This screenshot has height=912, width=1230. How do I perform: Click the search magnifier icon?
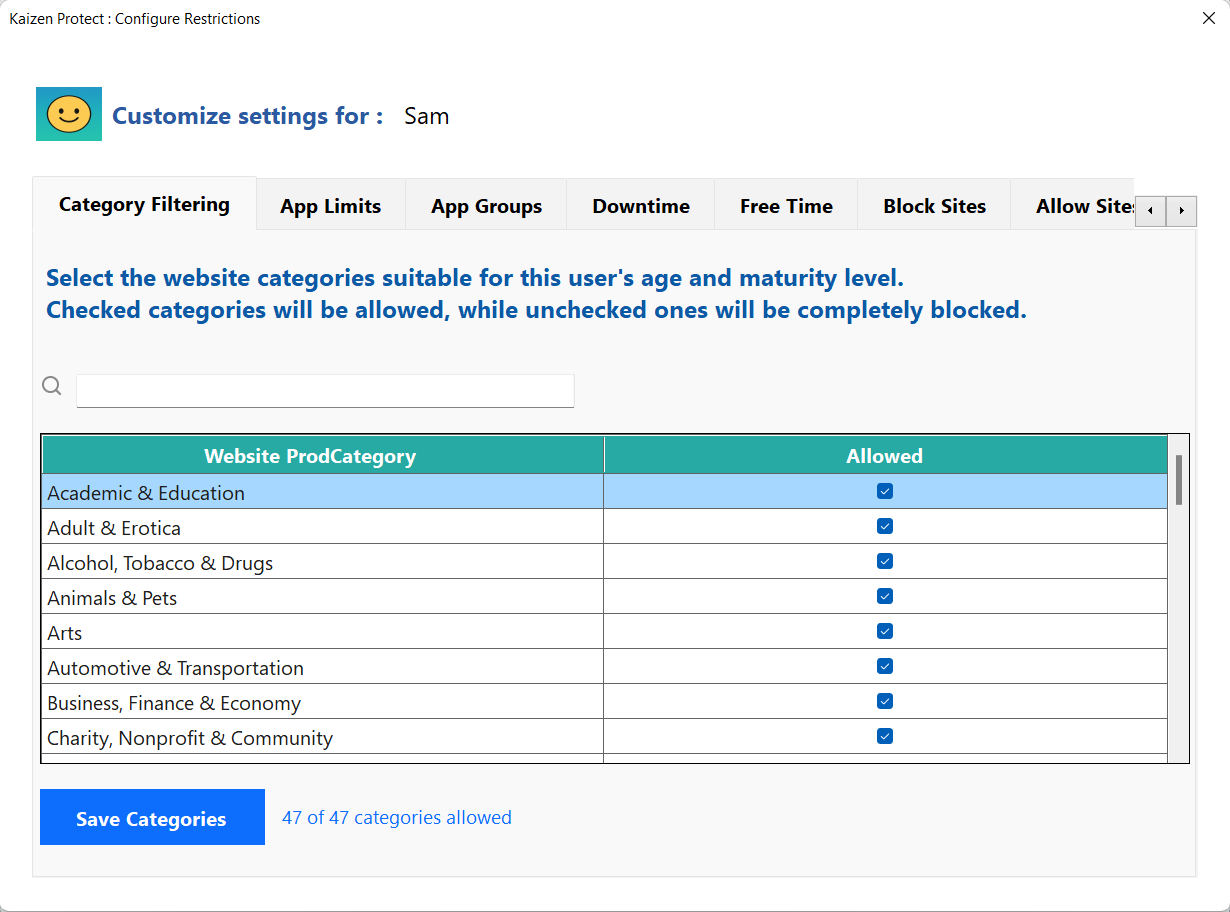(51, 385)
